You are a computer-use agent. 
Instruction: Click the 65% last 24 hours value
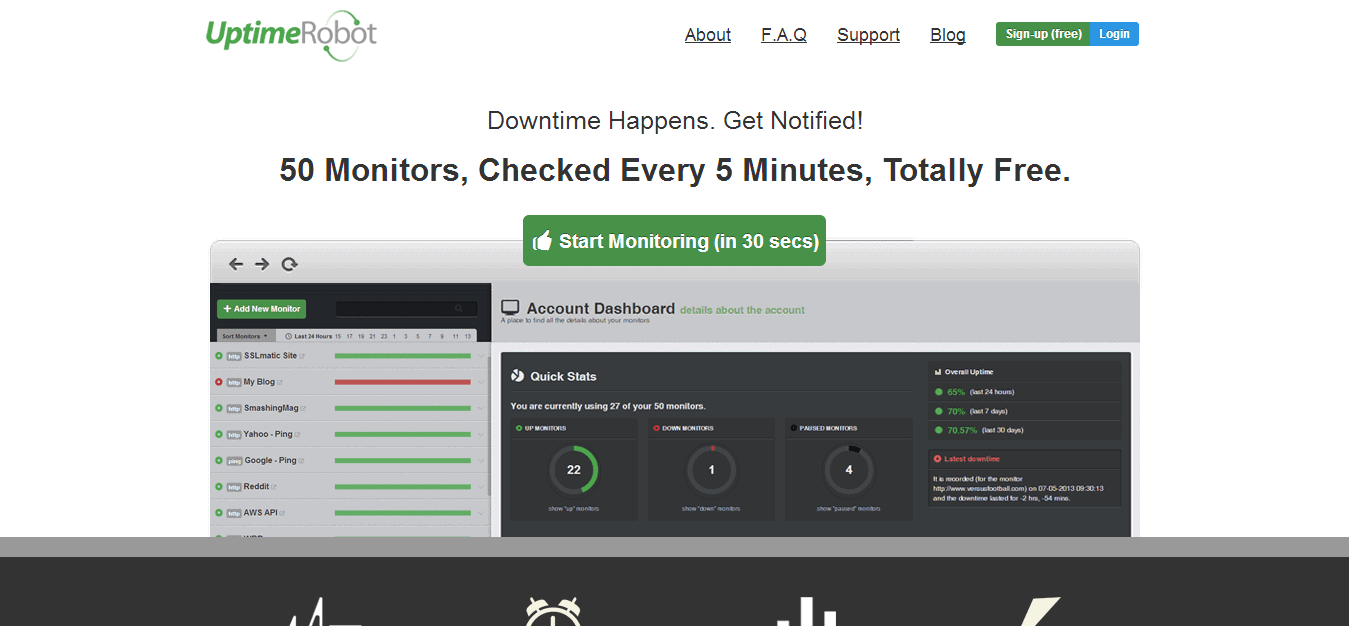[x=956, y=392]
